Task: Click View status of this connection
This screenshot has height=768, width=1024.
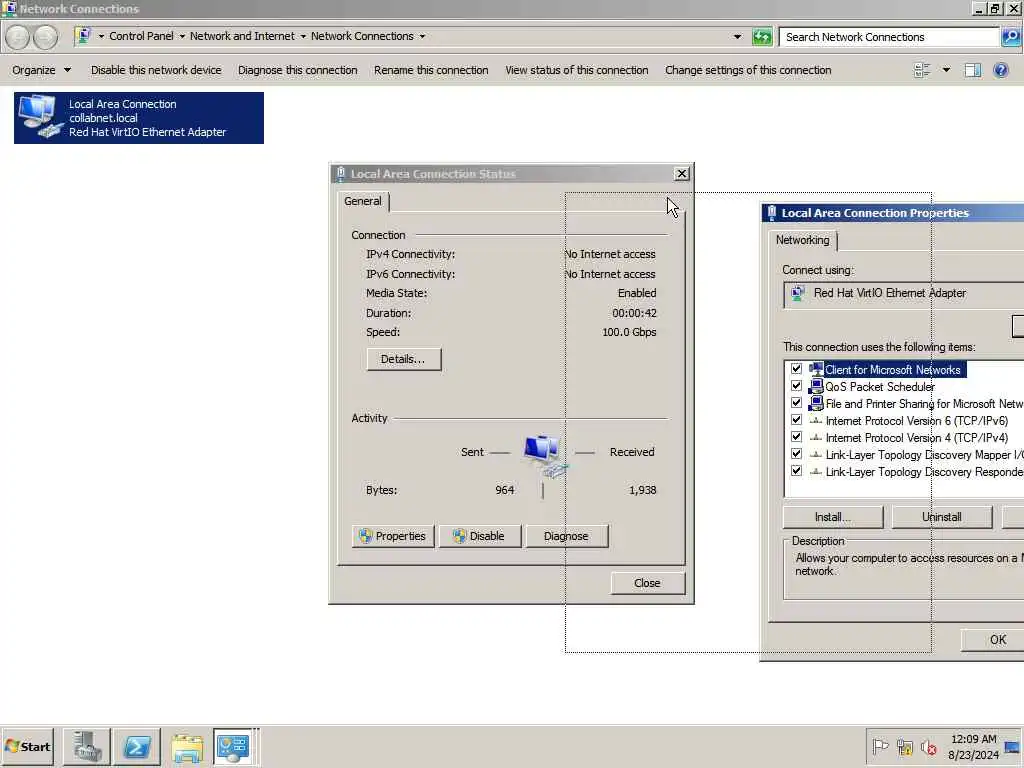Action: pos(577,70)
